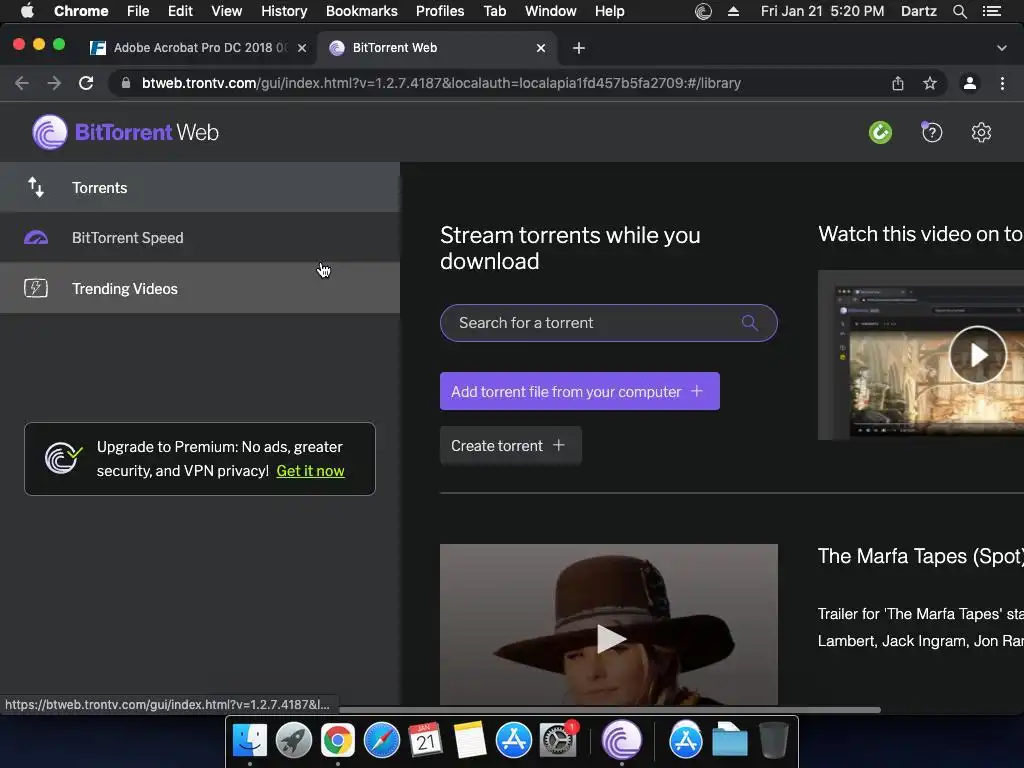Viewport: 1024px width, 768px height.
Task: Open a new browser tab
Action: click(x=579, y=48)
